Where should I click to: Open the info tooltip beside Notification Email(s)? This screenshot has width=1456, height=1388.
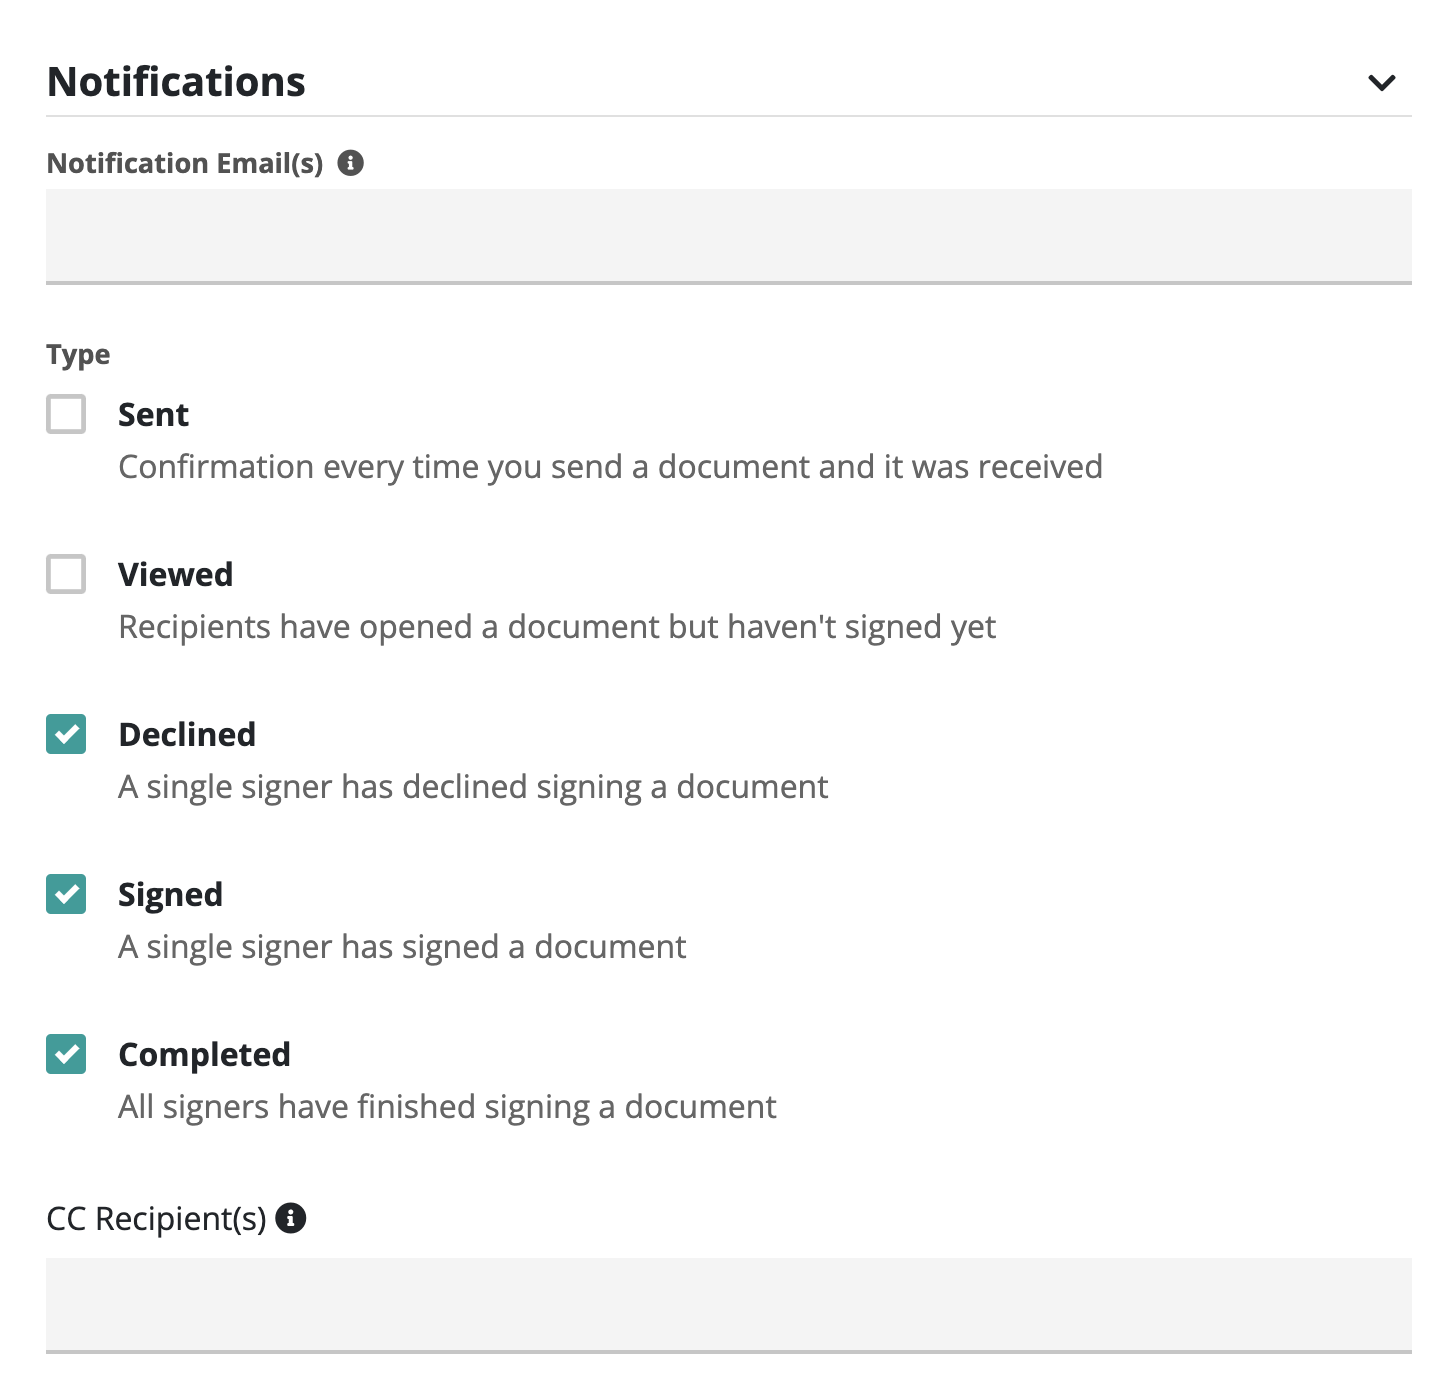352,161
